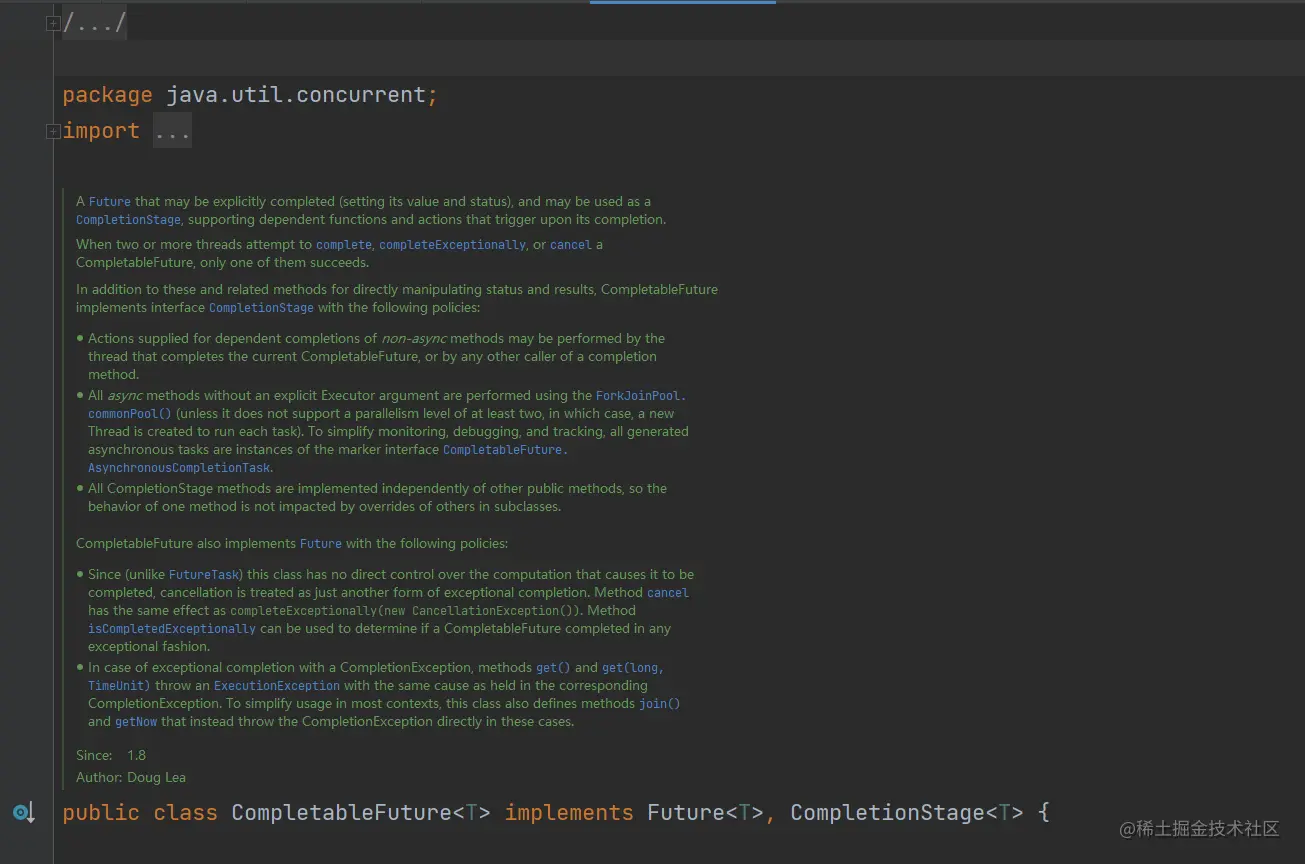1305x864 pixels.
Task: Click the collapsed /.../ comment text
Action: [95, 24]
